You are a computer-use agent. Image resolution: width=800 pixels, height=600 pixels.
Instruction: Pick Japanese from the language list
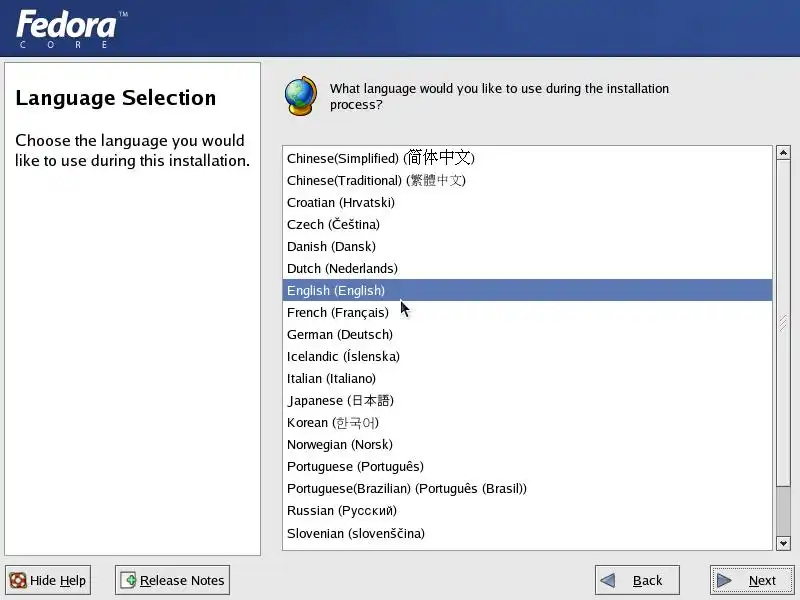click(527, 401)
